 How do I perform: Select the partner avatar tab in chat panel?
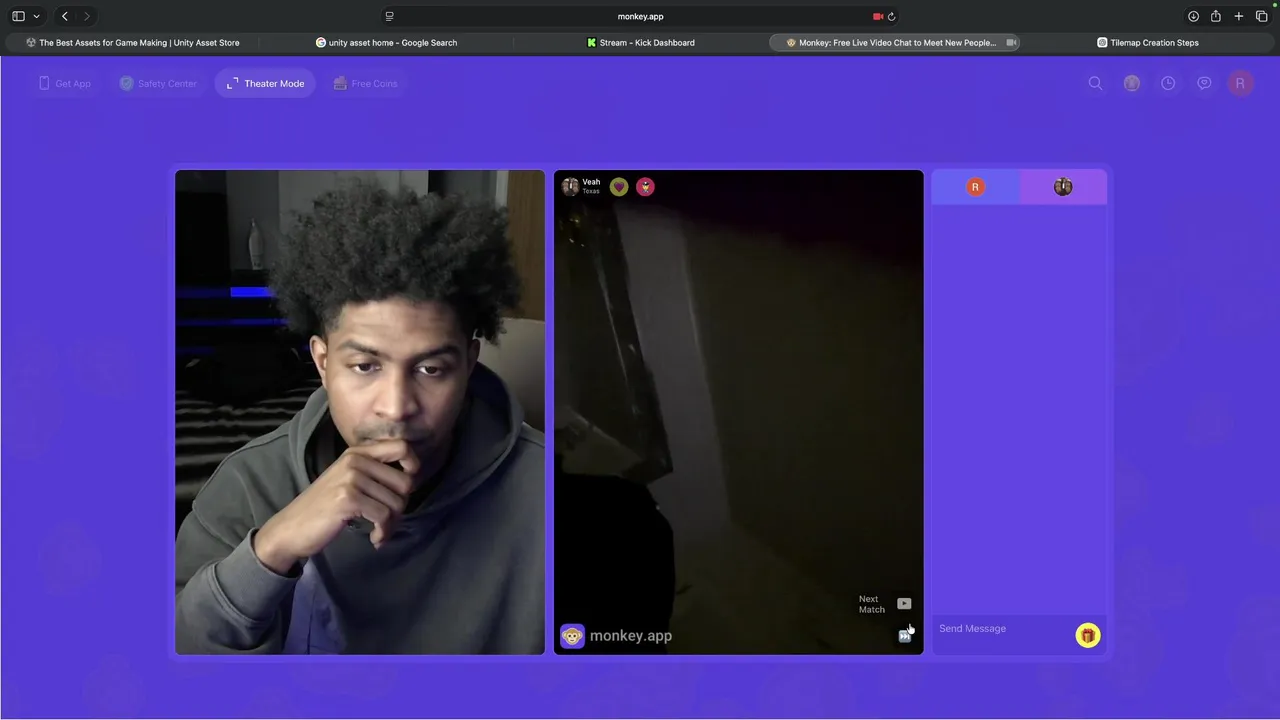click(1063, 187)
